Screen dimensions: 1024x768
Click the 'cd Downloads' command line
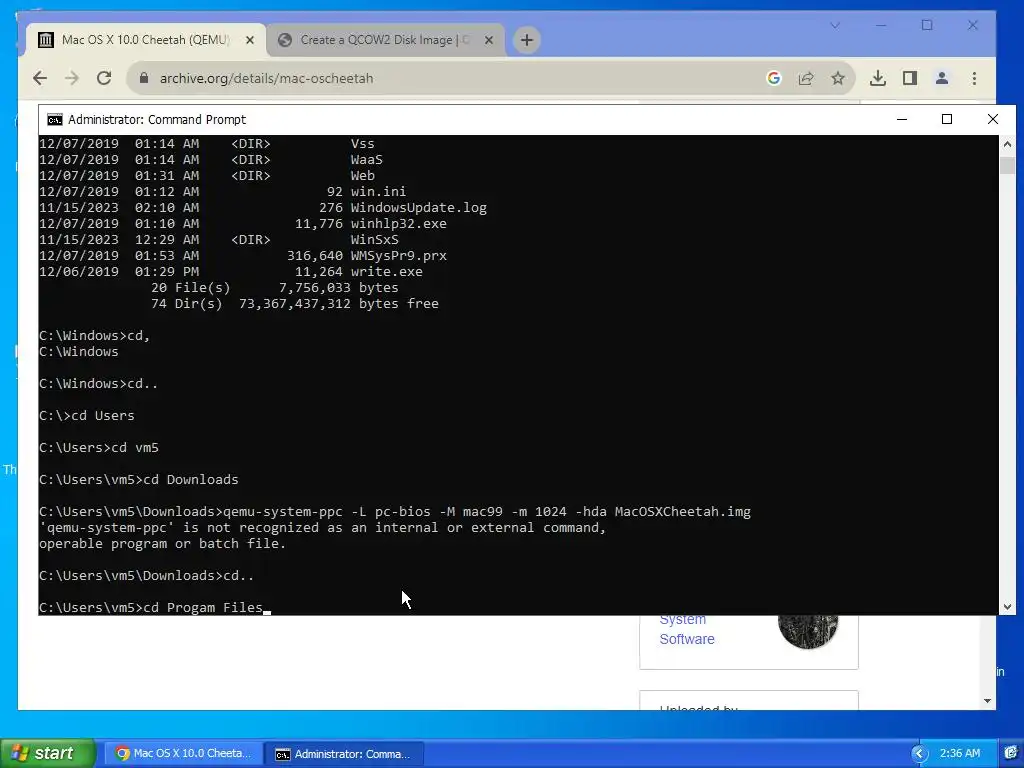[x=138, y=479]
